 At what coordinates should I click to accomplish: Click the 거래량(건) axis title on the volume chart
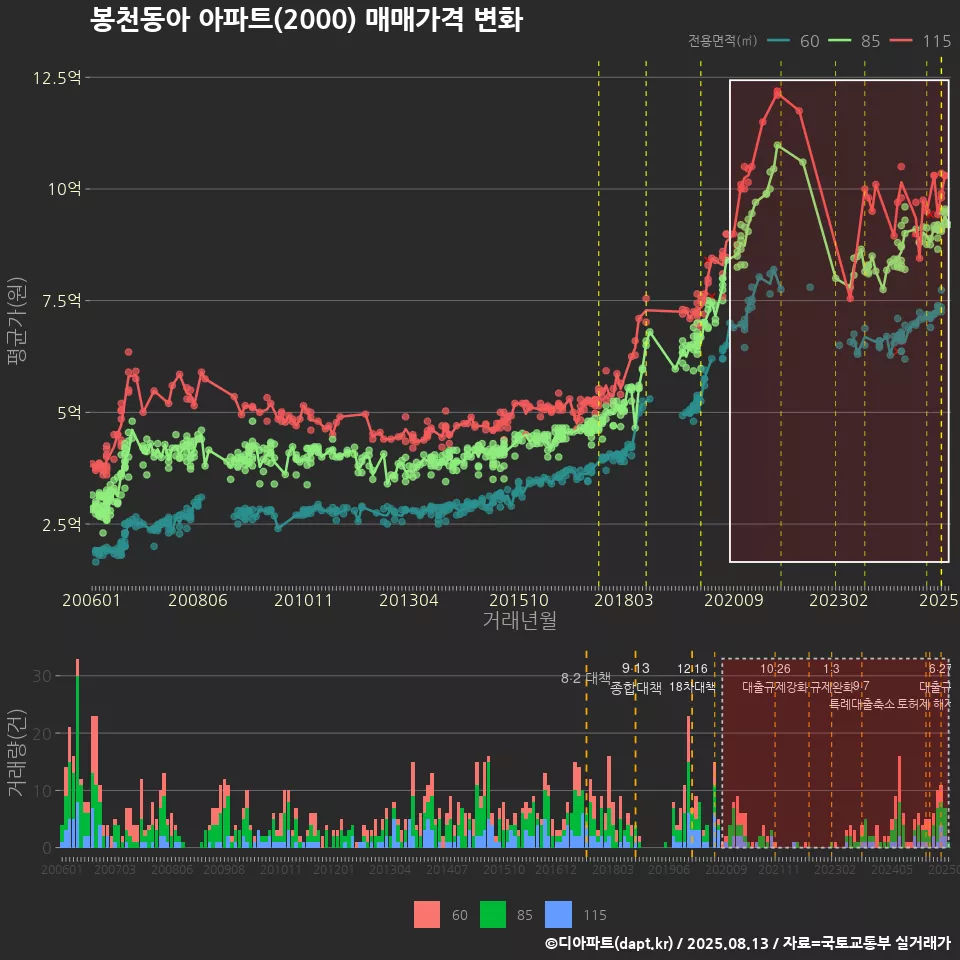coord(16,752)
